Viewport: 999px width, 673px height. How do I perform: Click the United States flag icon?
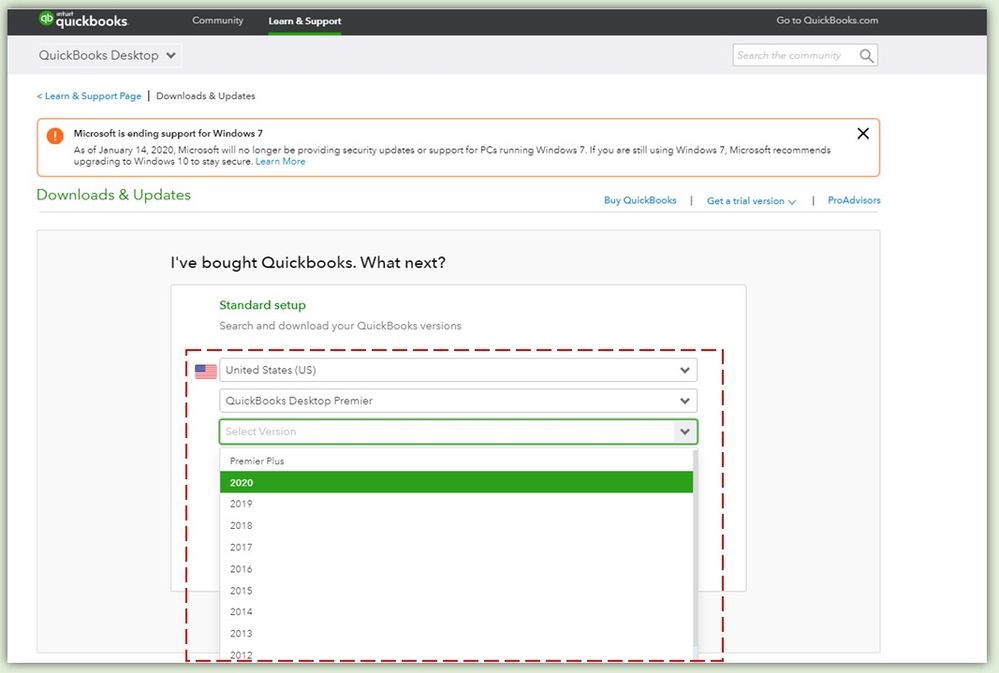tap(205, 371)
